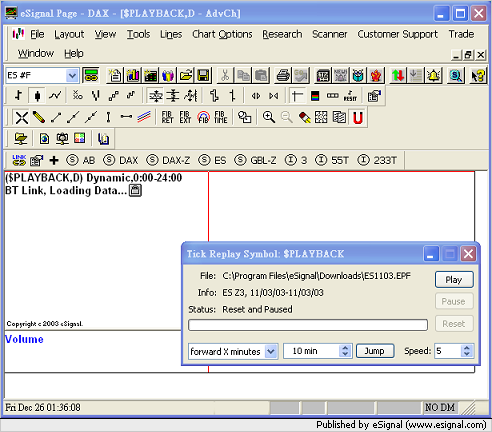The image size is (492, 432).
Task: Open the Lines menu
Action: click(x=171, y=34)
